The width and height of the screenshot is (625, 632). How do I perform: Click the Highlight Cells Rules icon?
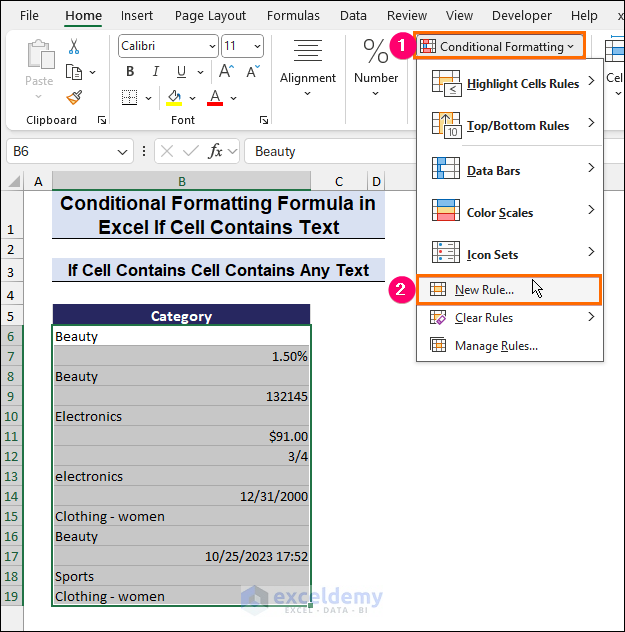pos(446,83)
